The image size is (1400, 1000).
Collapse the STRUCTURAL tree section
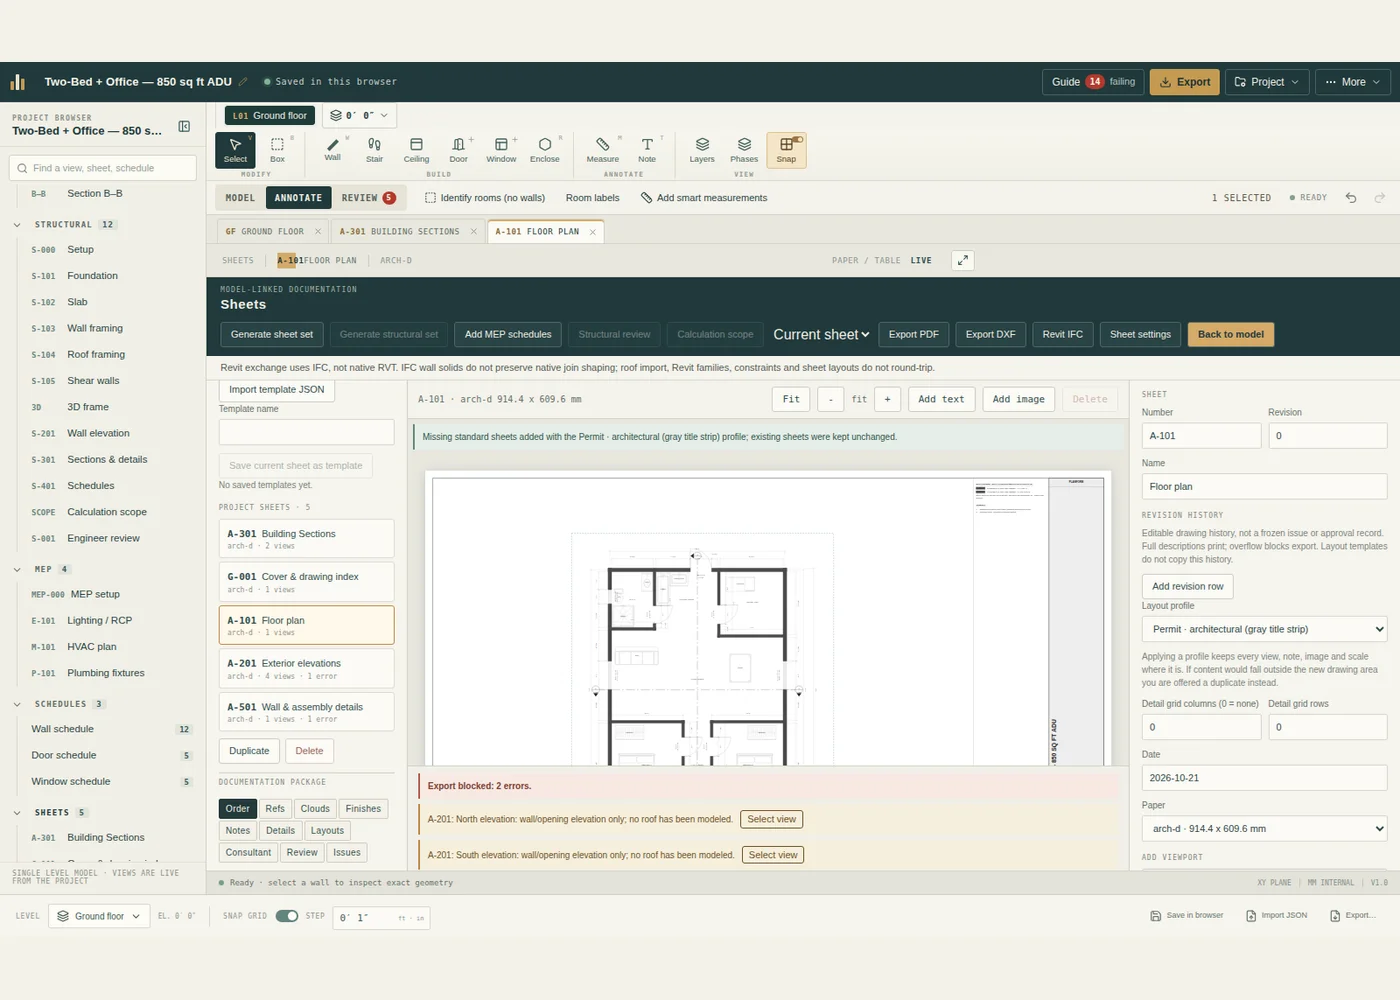pos(17,225)
